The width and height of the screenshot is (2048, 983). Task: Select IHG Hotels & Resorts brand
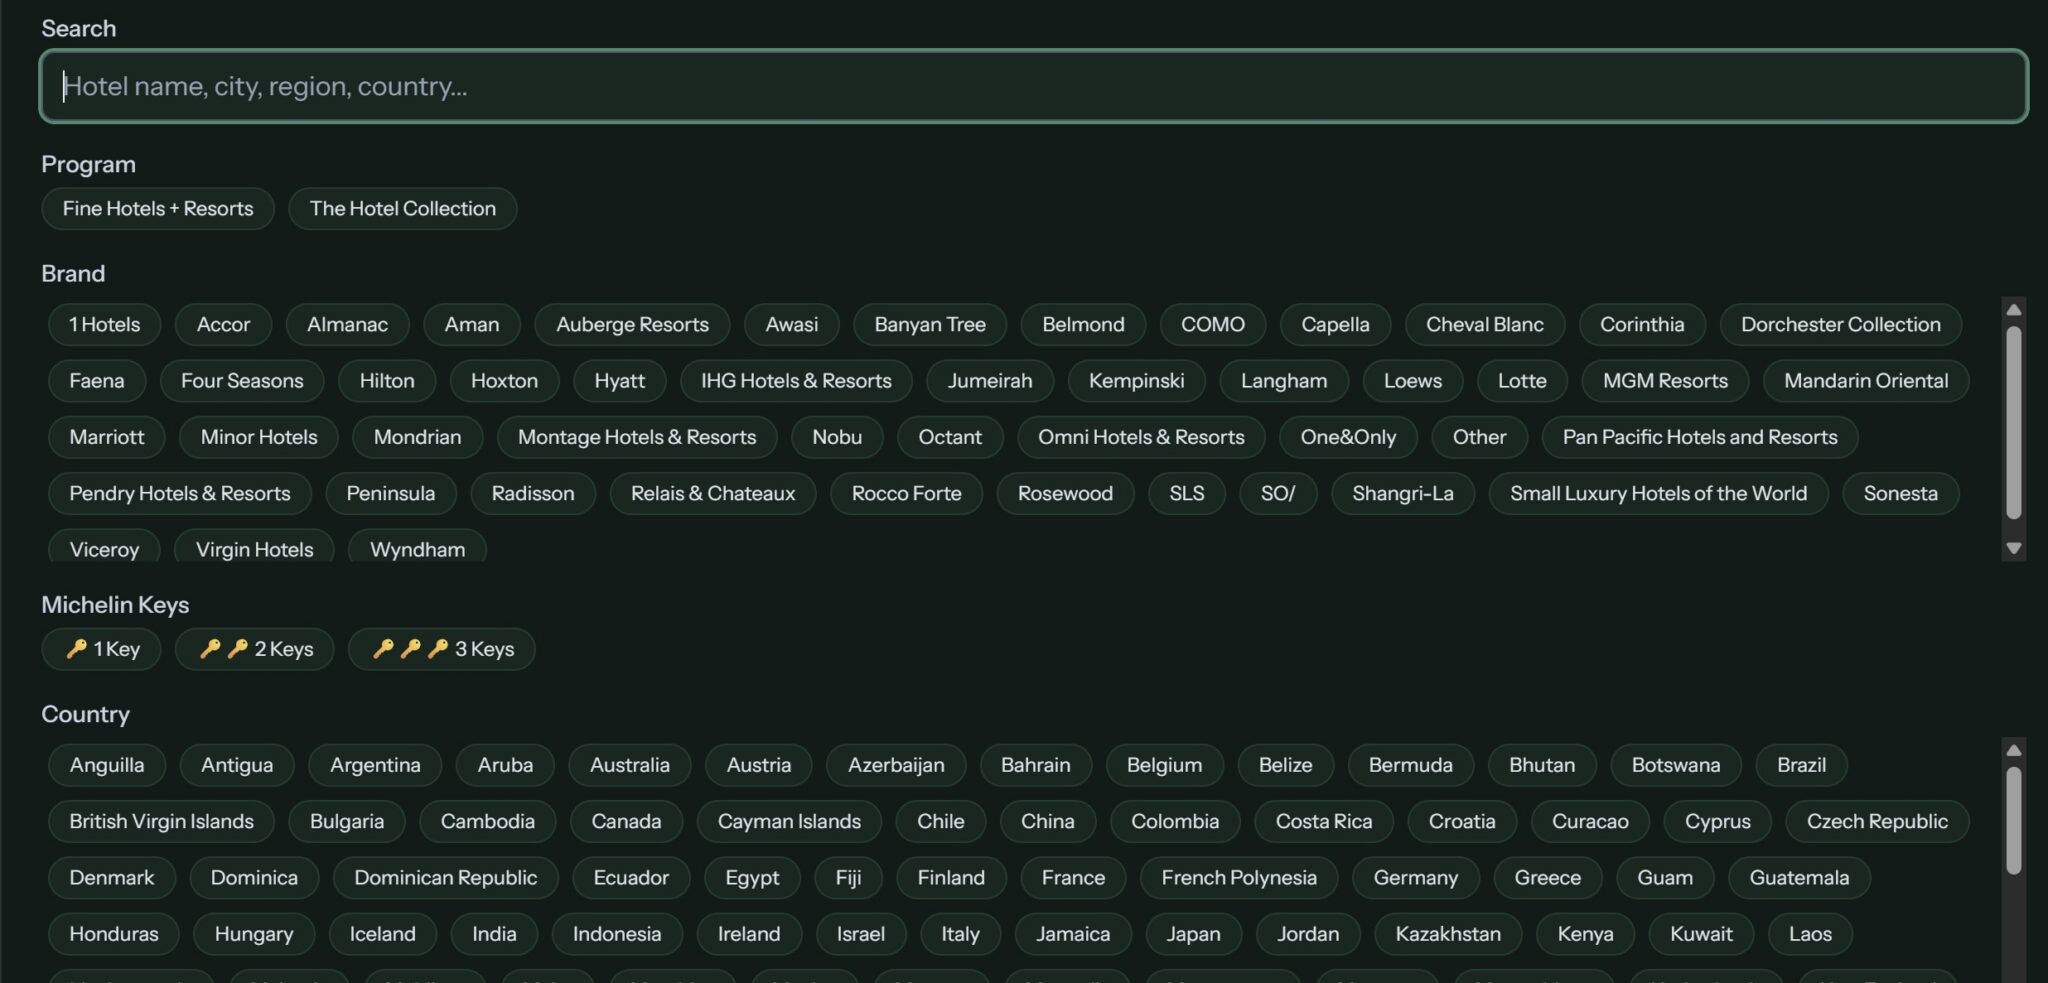click(x=796, y=381)
